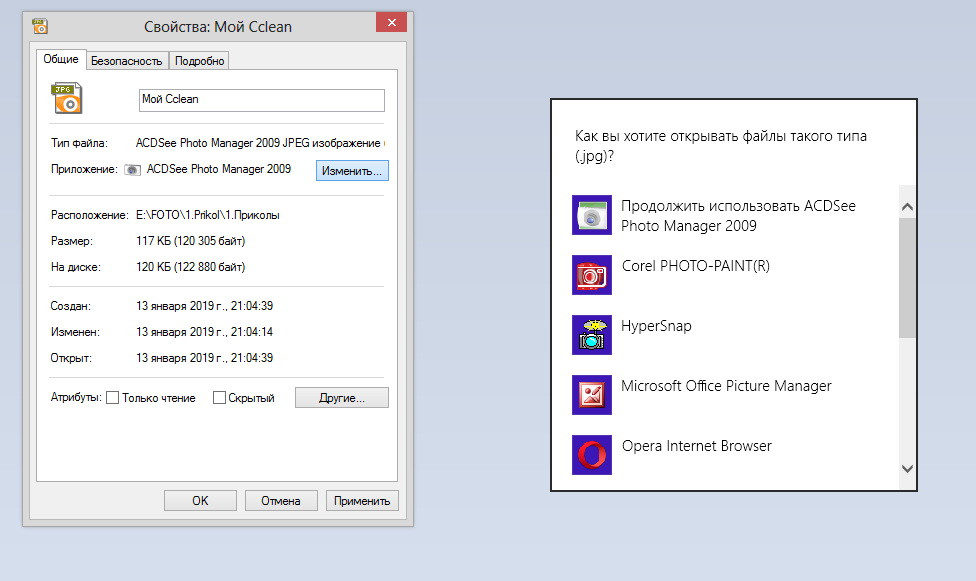Click the small ACDSee icon next to Приложение
The height and width of the screenshot is (581, 976).
132,169
